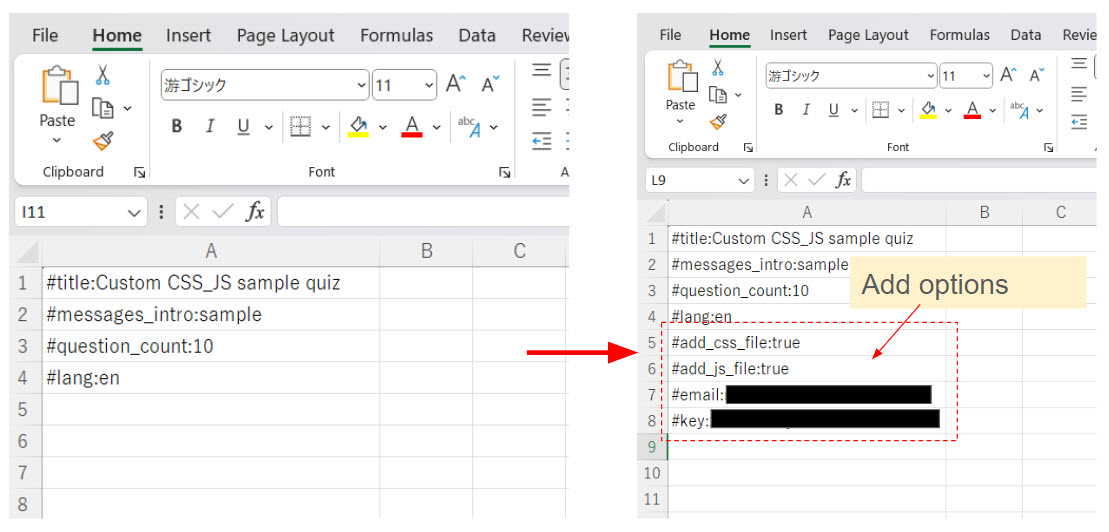Select Format Painter brush in right Excel window
This screenshot has height=532, width=1109.
click(x=718, y=122)
